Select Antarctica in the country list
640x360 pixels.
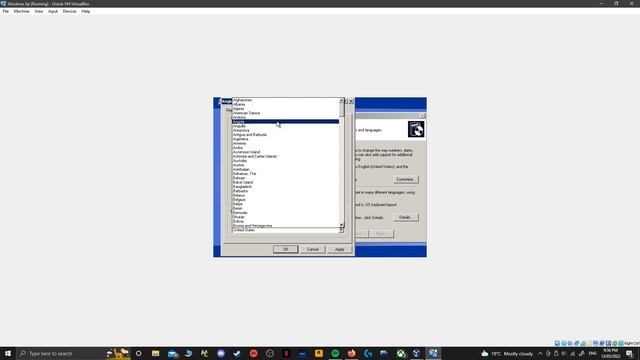[x=285, y=131]
